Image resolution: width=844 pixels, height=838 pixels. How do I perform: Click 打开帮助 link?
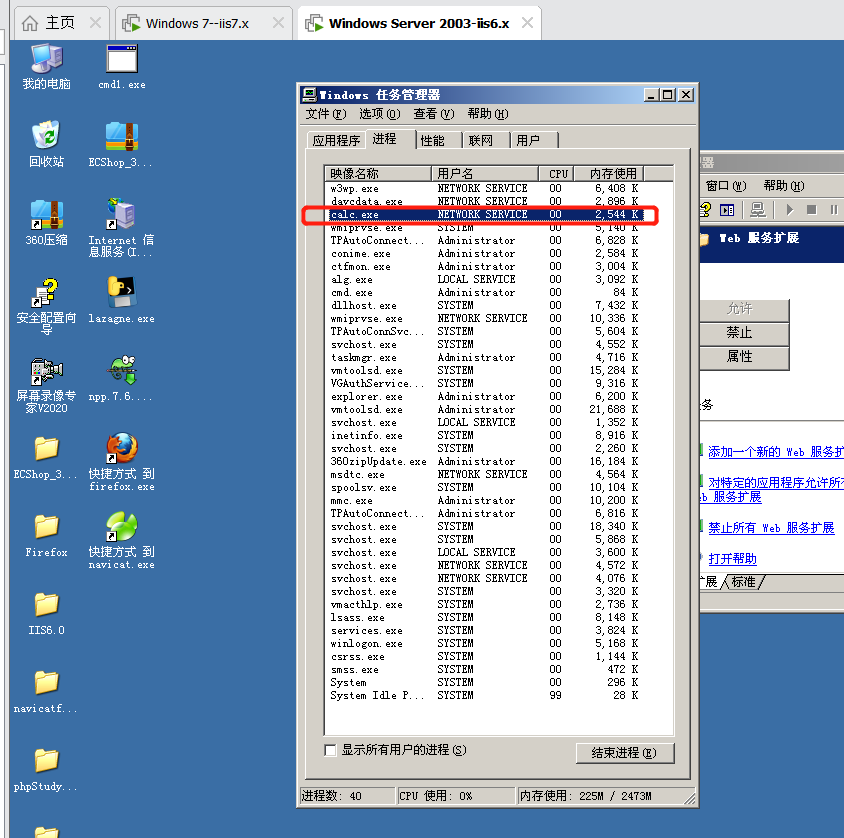(732, 559)
